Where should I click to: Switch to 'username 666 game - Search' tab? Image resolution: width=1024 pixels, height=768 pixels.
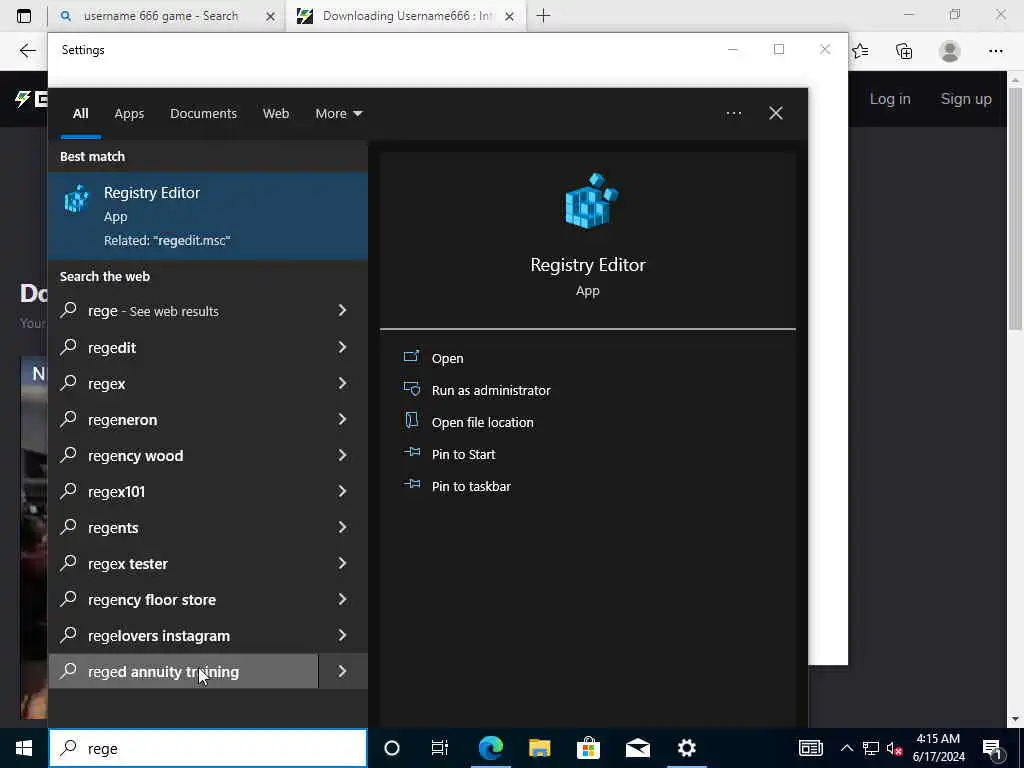(161, 16)
